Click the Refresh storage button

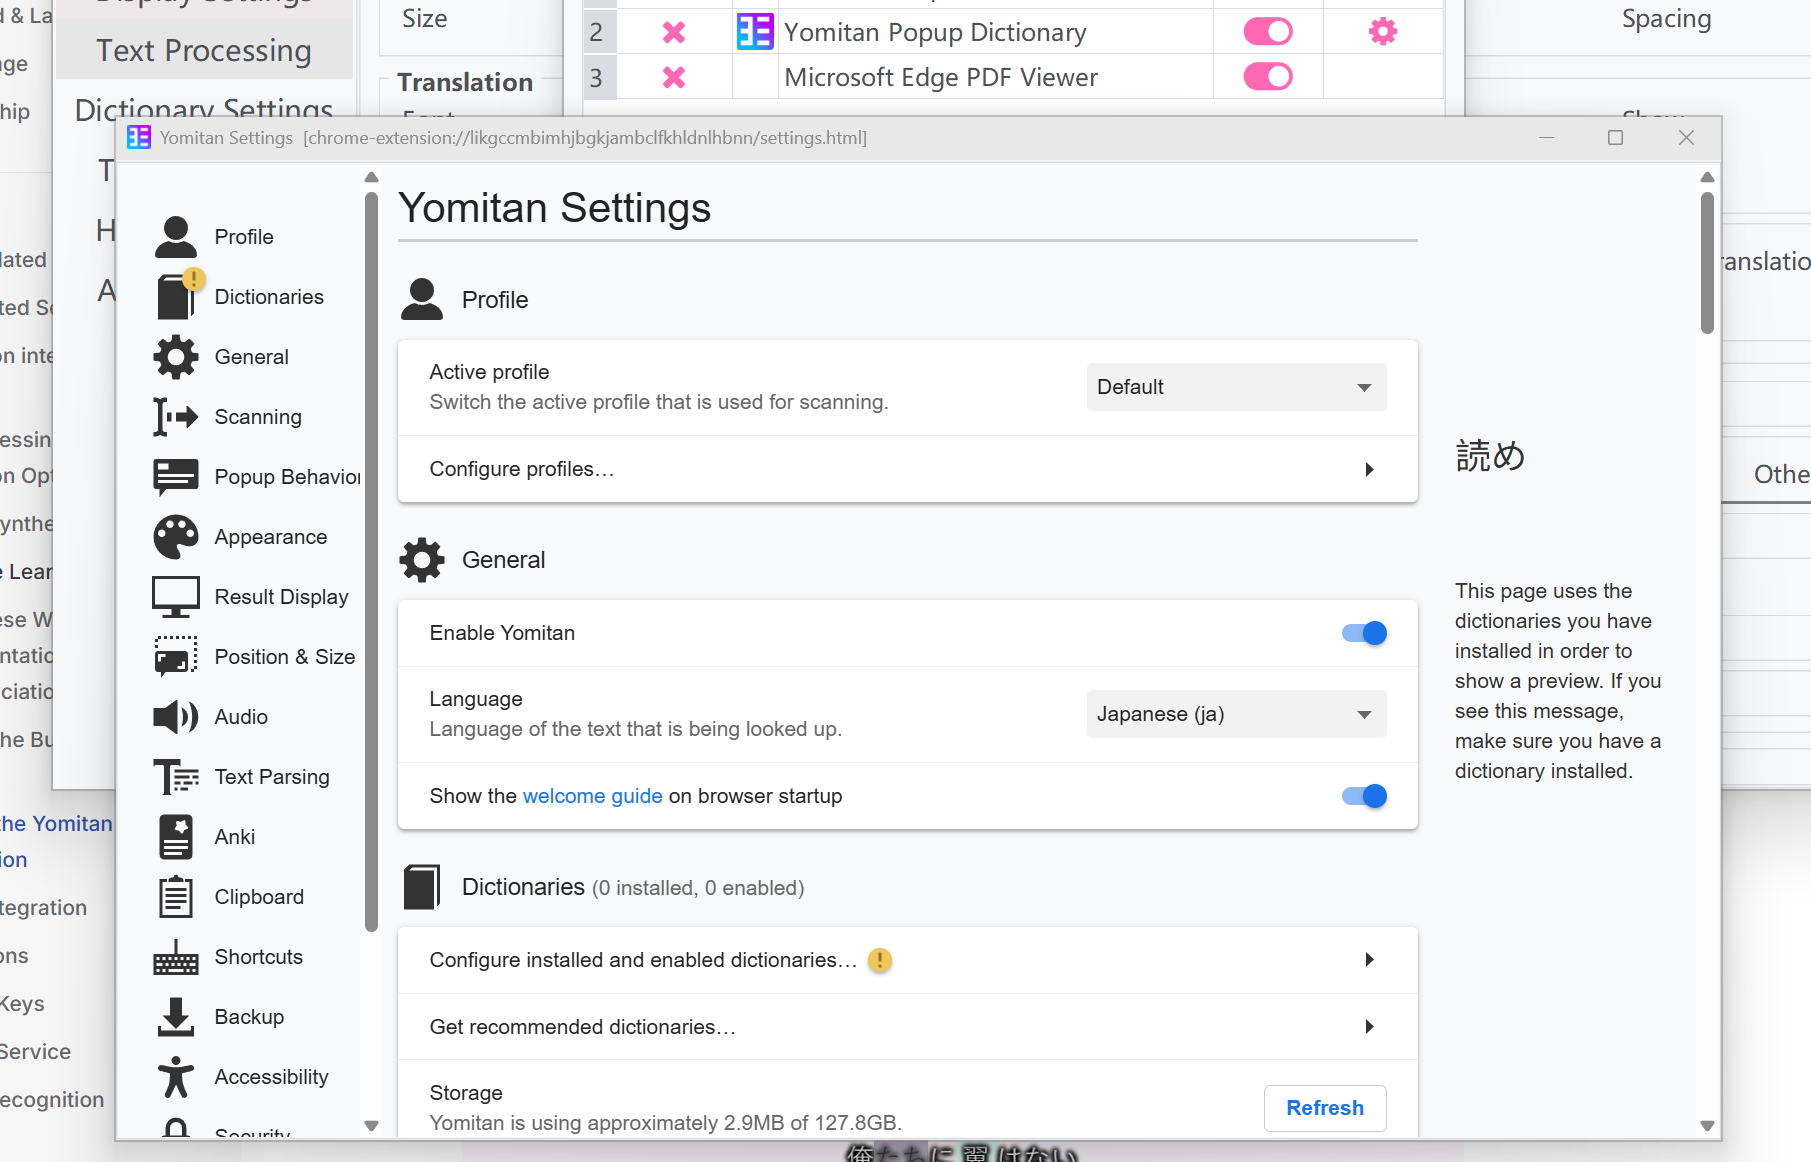[x=1325, y=1108]
